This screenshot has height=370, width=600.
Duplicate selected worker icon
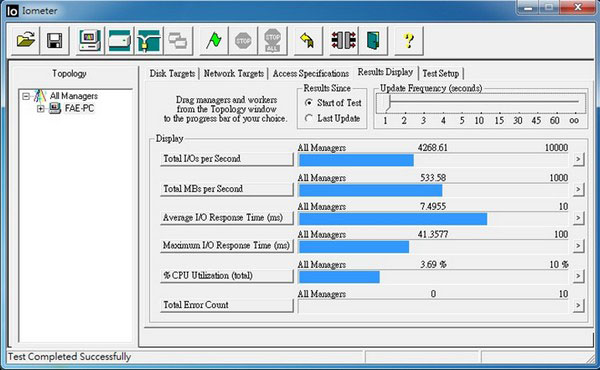[178, 40]
